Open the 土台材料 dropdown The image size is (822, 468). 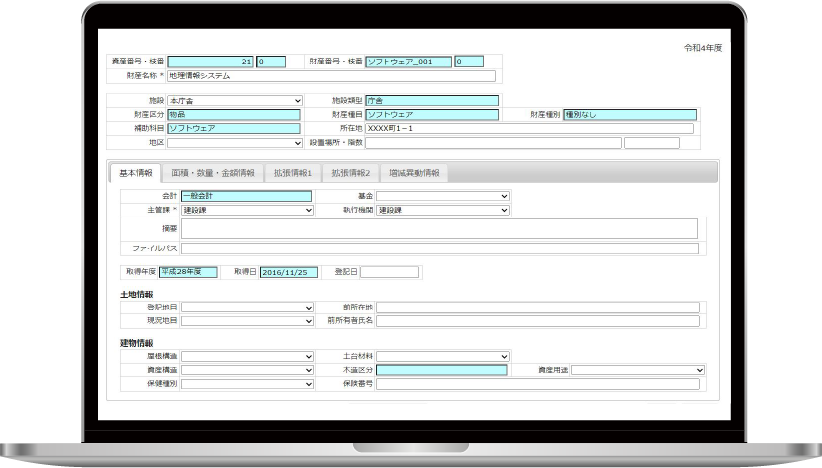coord(442,356)
